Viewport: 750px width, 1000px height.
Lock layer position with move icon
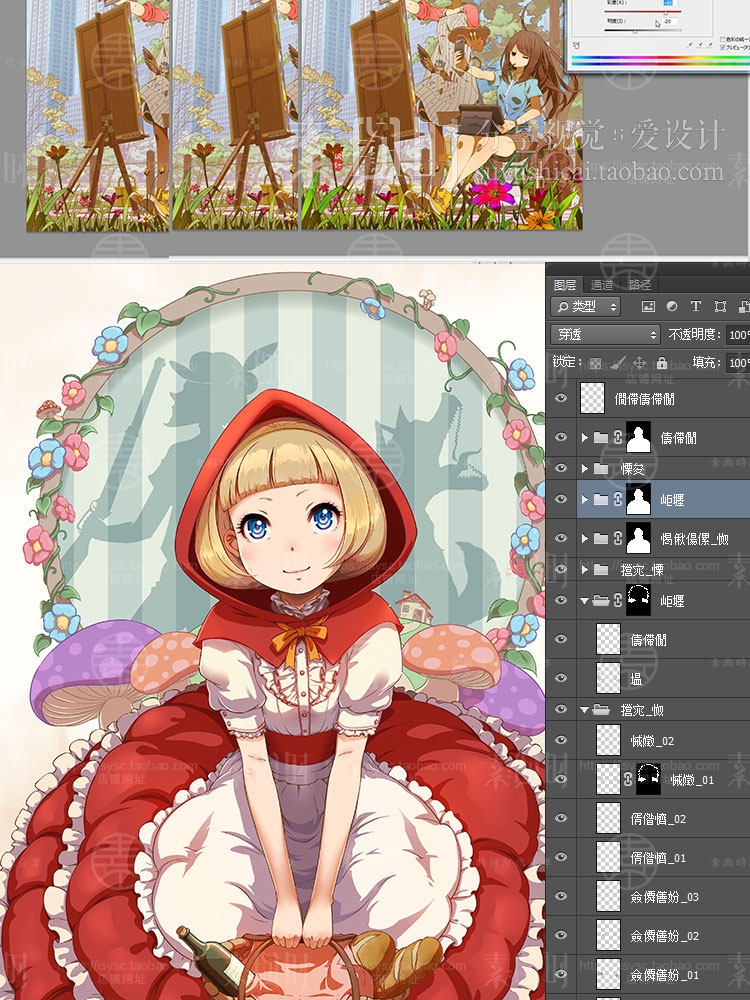pos(640,363)
